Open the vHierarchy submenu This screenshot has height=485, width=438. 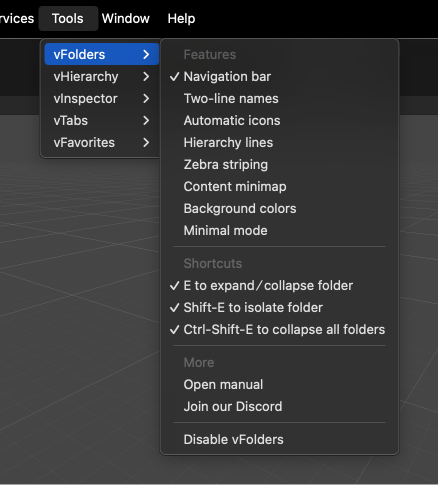pos(102,76)
